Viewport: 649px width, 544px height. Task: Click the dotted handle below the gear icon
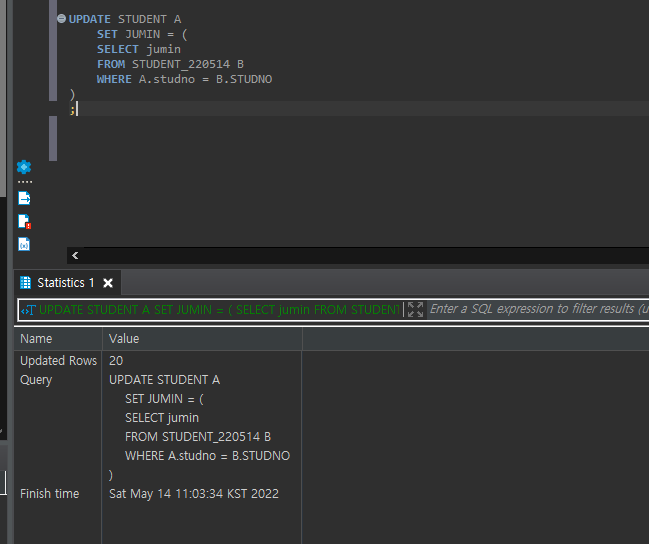[x=25, y=182]
